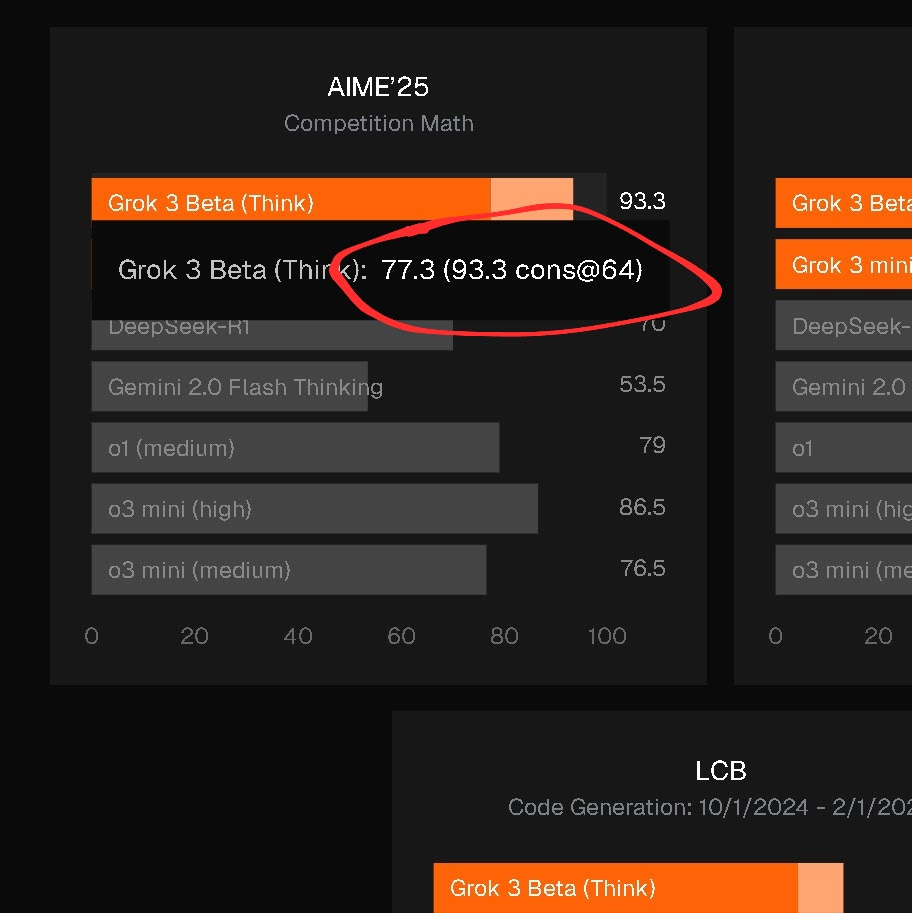Click the light orange segment in the LCB chart
This screenshot has height=913, width=912.
point(821,888)
